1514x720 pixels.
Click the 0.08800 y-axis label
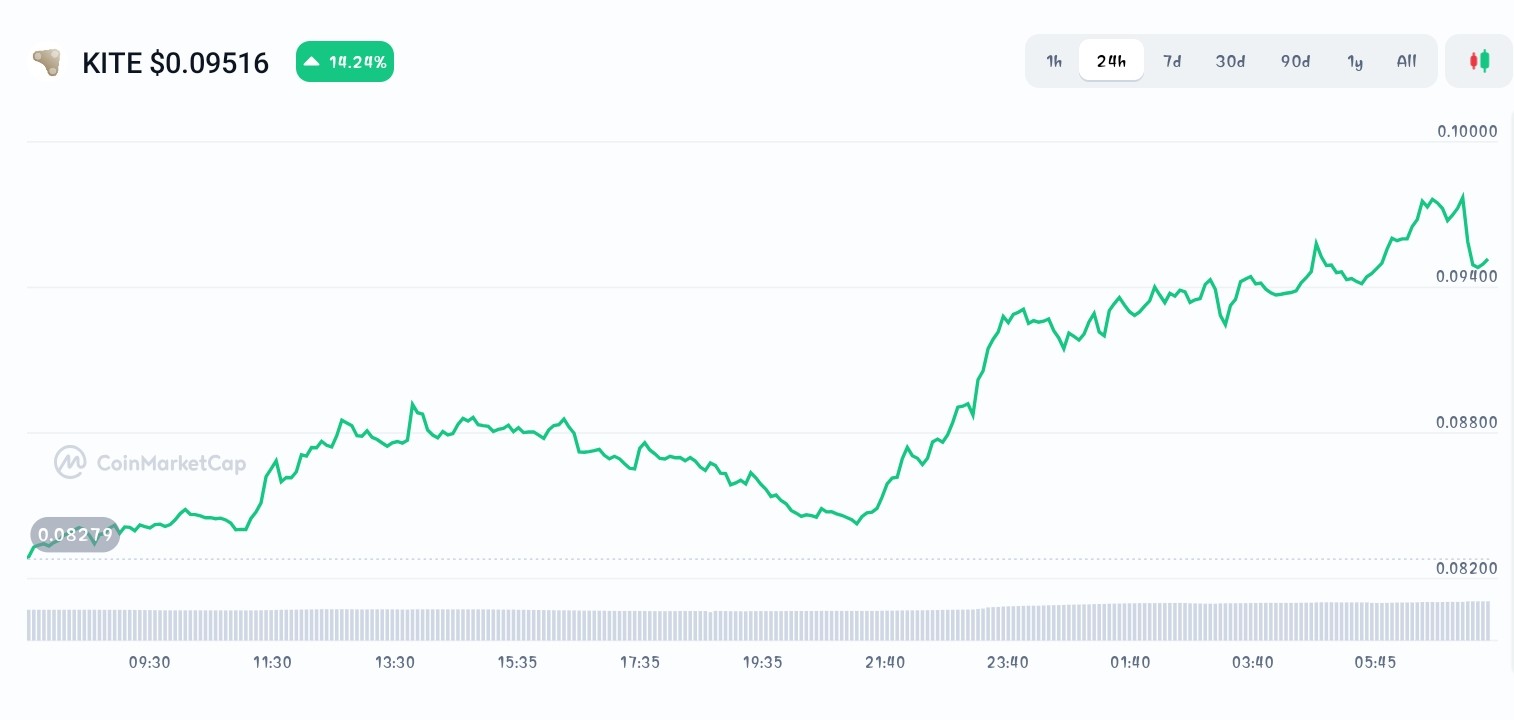tap(1467, 422)
